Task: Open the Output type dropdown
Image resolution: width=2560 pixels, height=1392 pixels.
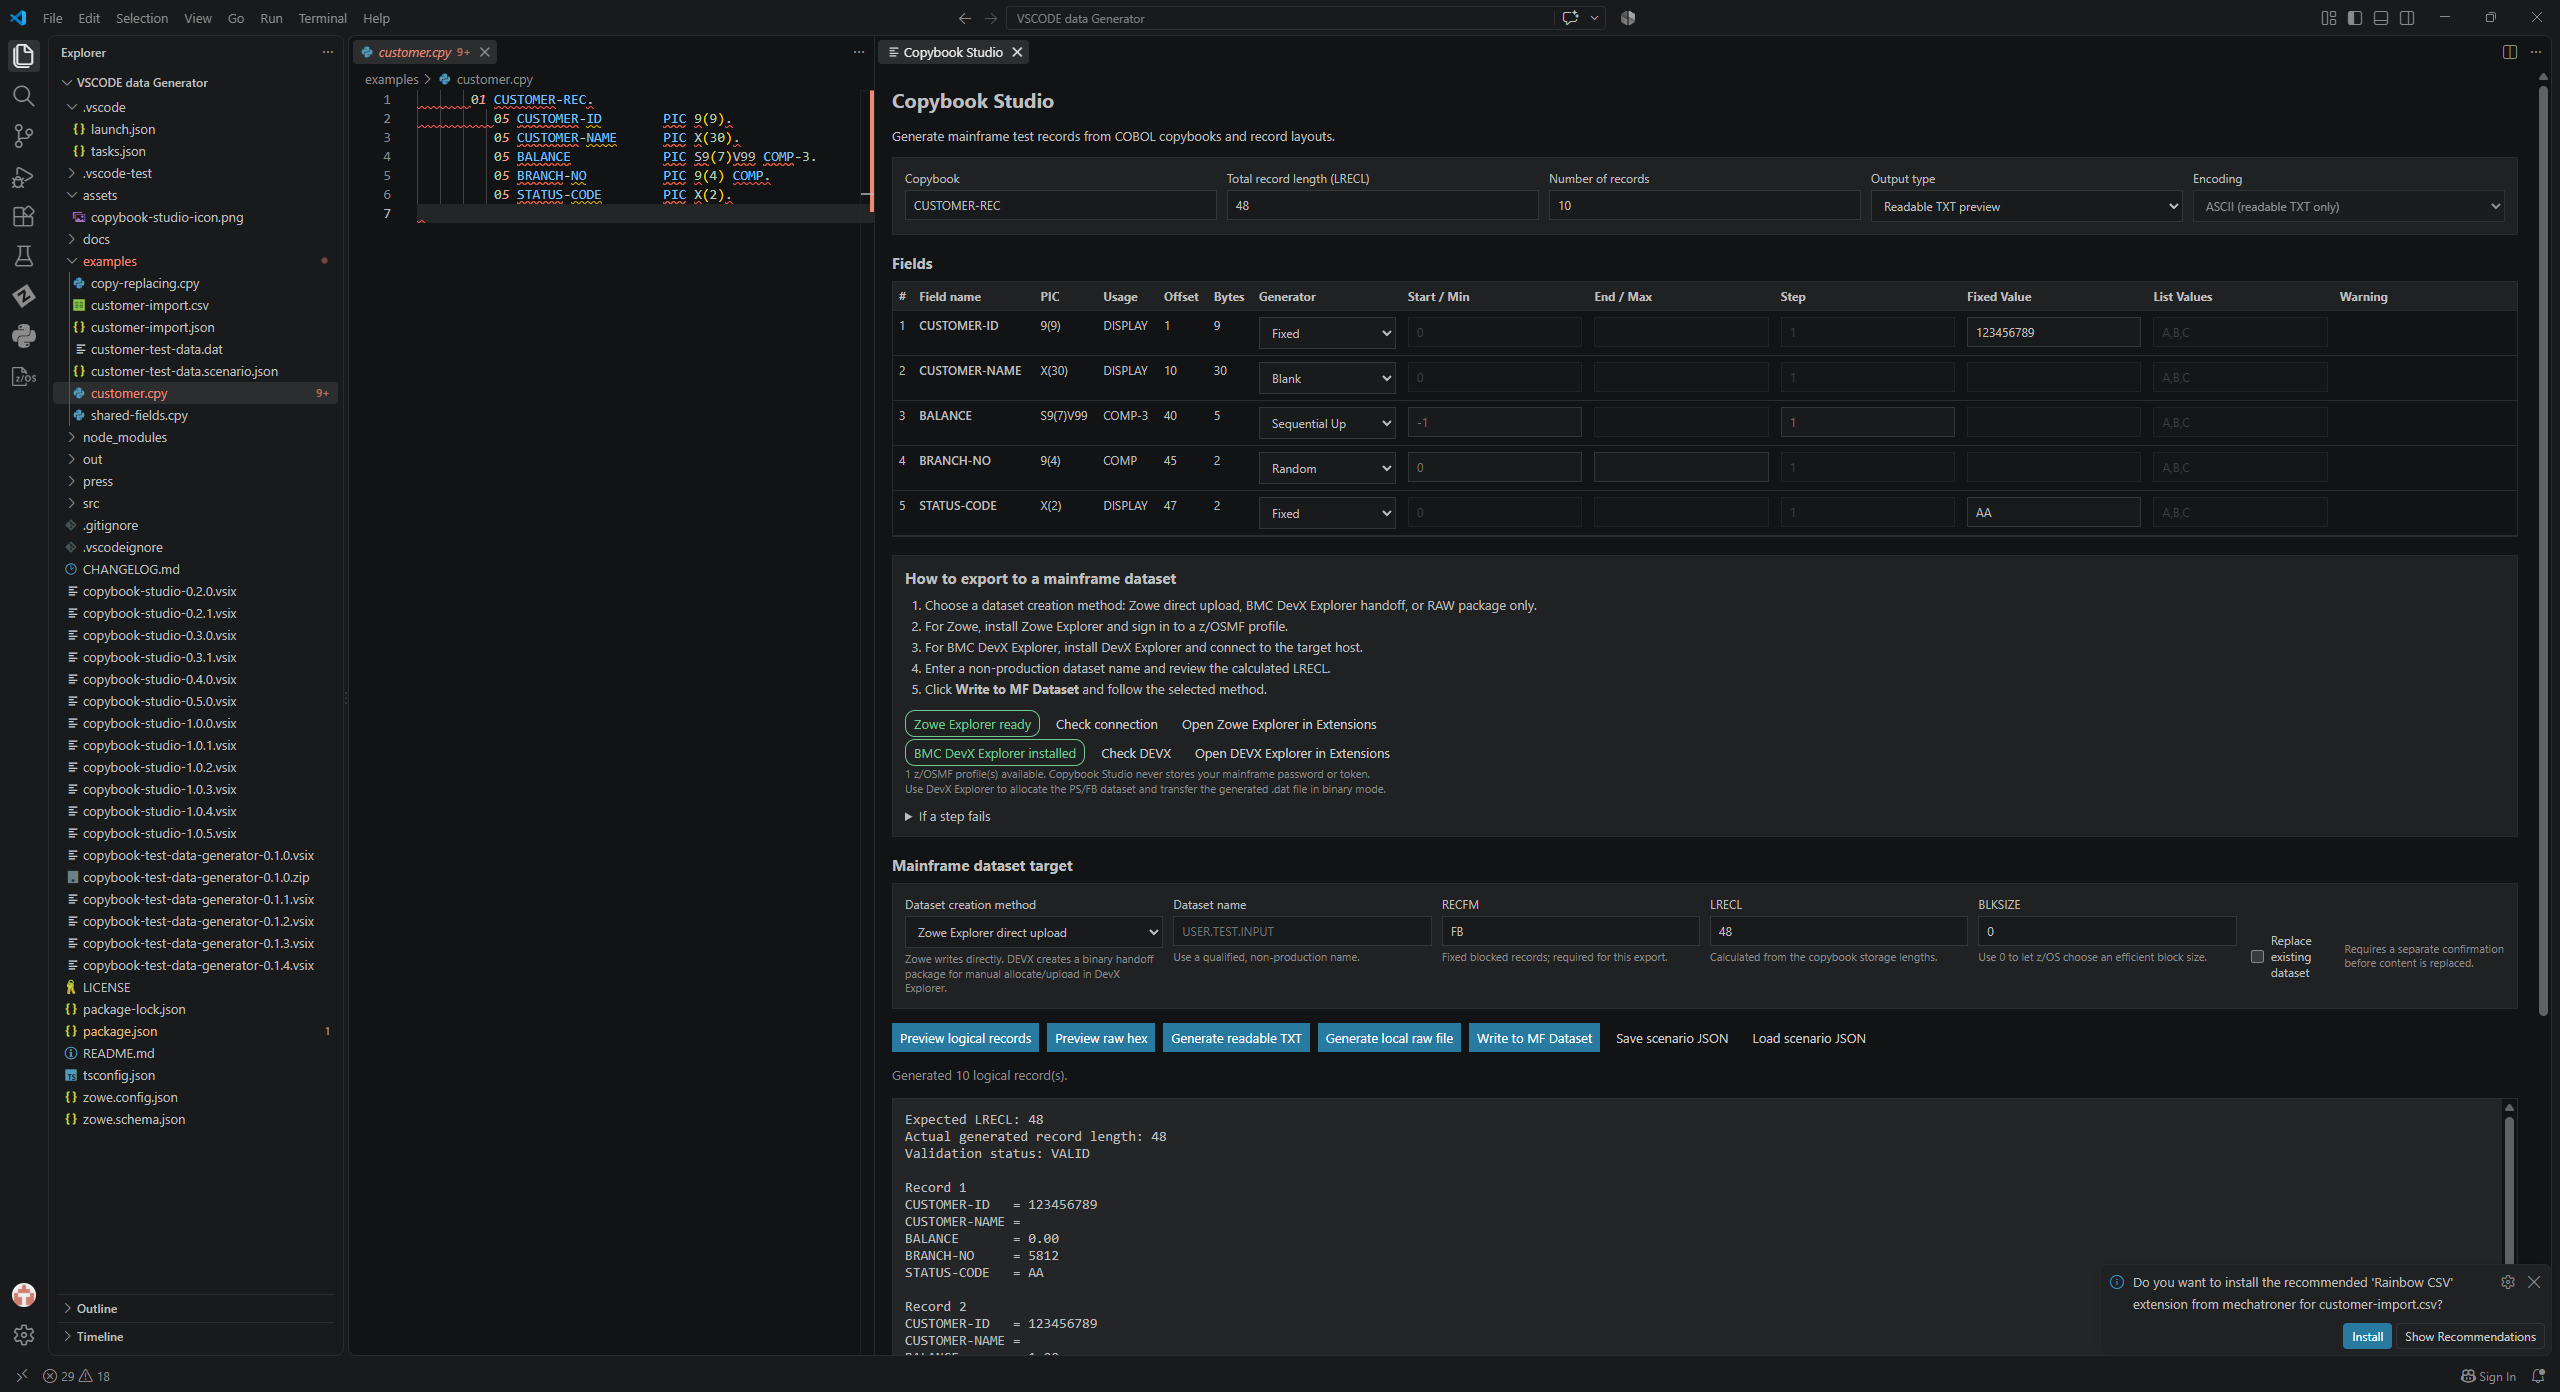Action: tap(2026, 207)
